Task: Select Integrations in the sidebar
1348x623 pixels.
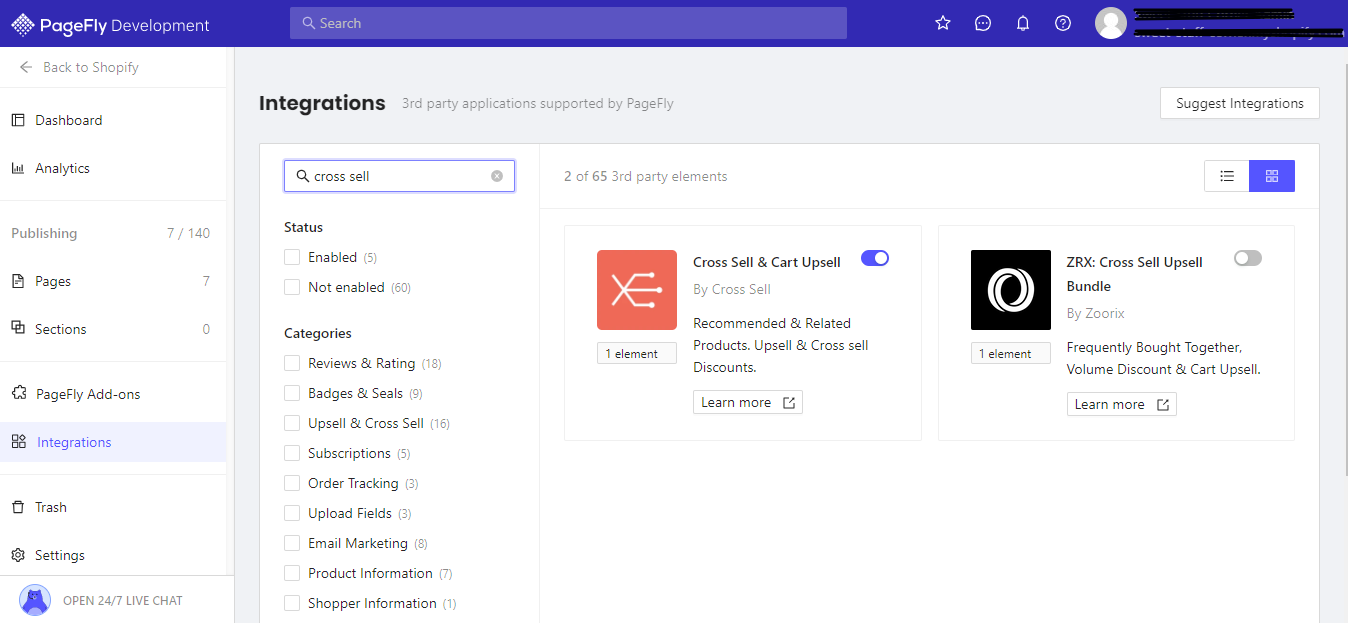Action: (113, 442)
